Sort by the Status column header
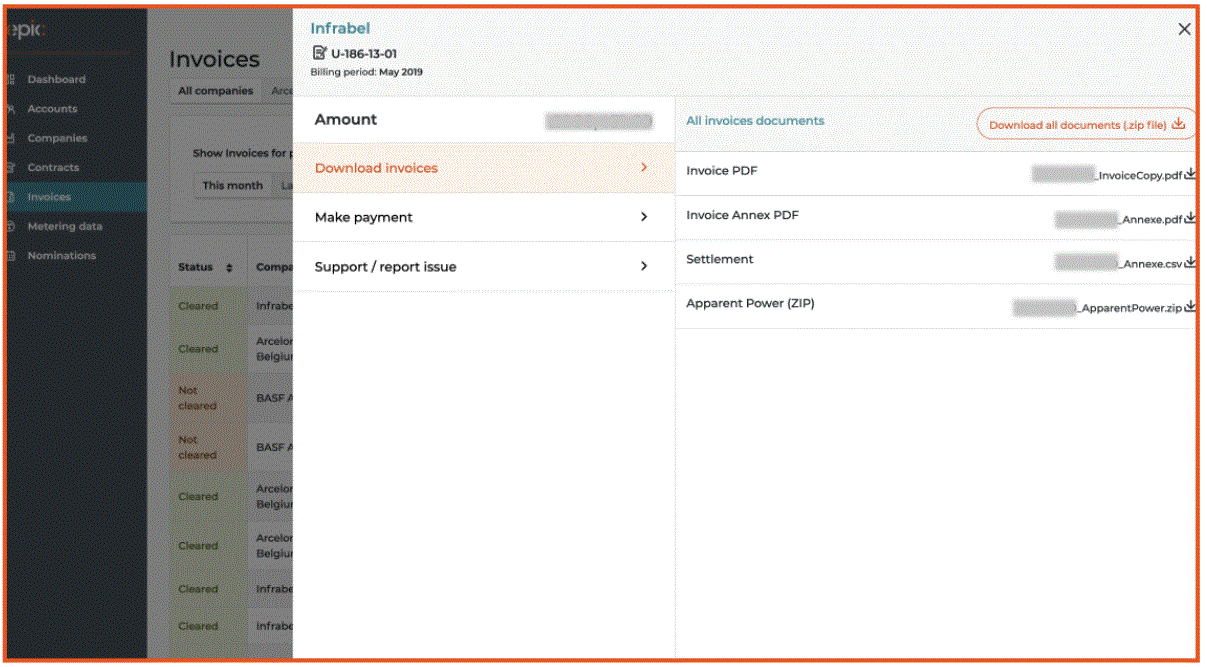The height and width of the screenshot is (667, 1207). [x=205, y=267]
